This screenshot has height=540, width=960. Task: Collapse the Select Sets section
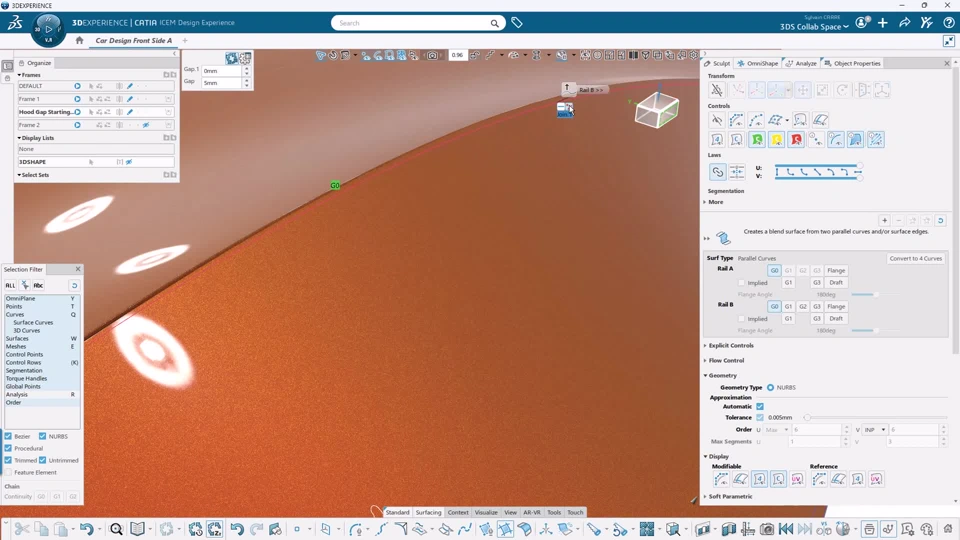(x=19, y=175)
